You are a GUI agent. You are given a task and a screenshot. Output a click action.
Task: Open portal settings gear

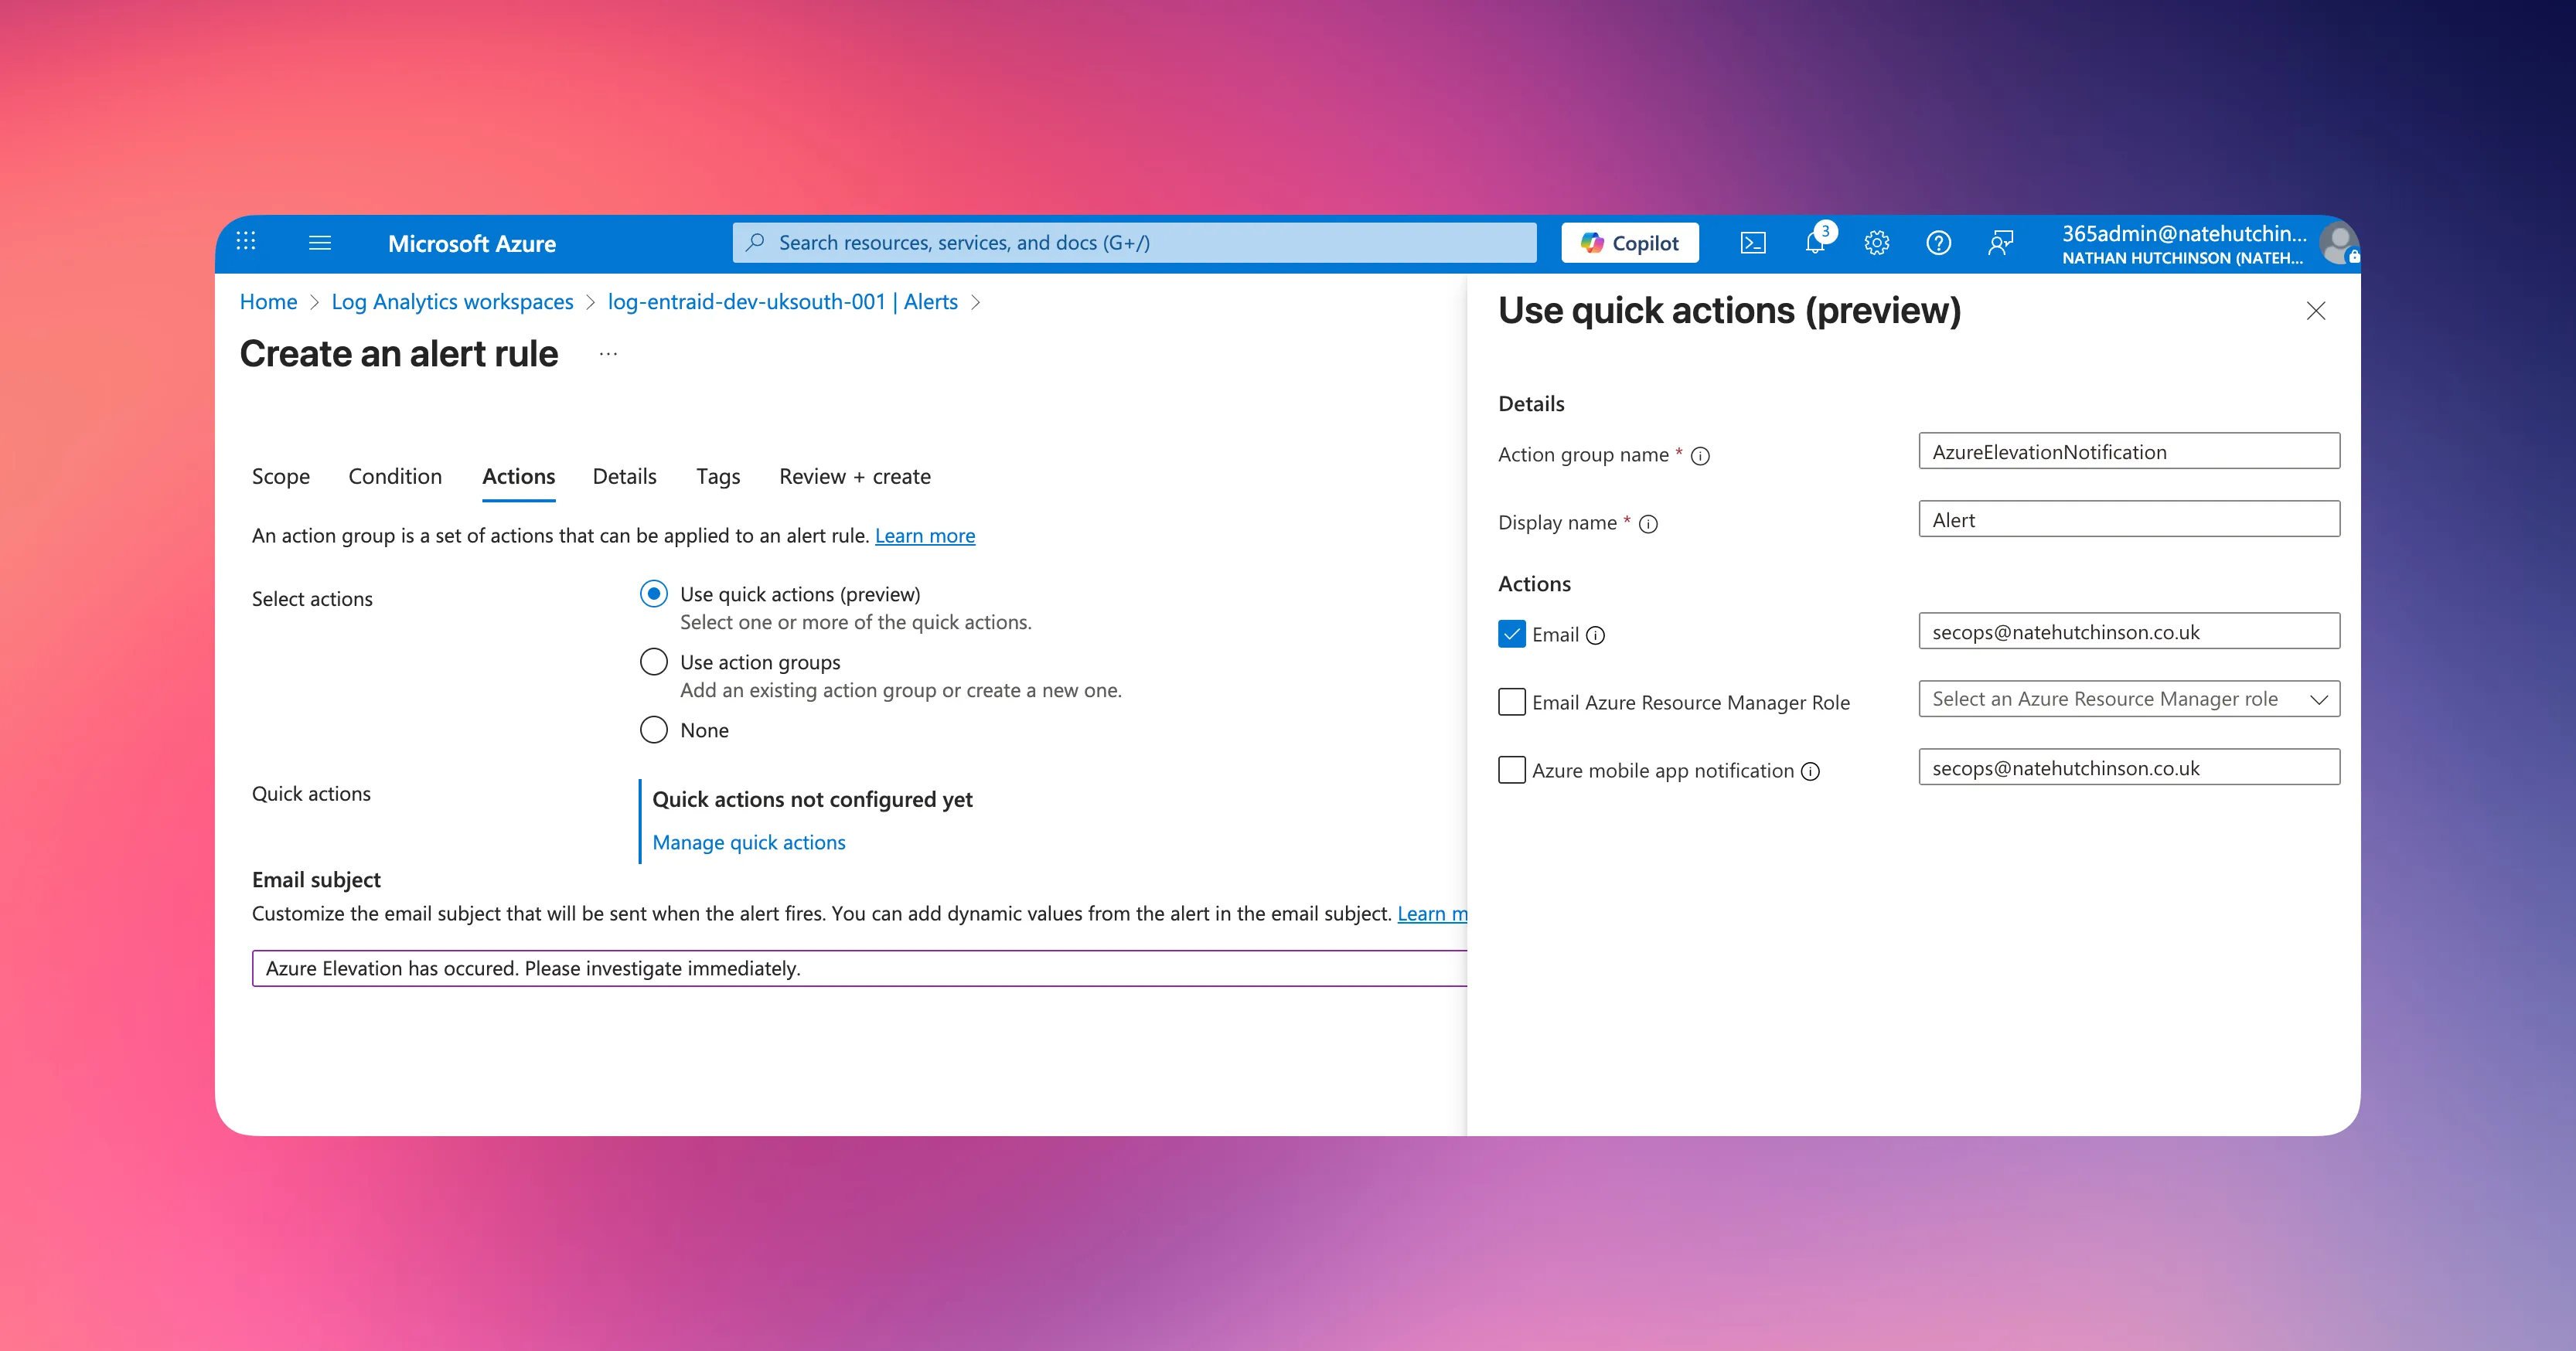point(1877,243)
